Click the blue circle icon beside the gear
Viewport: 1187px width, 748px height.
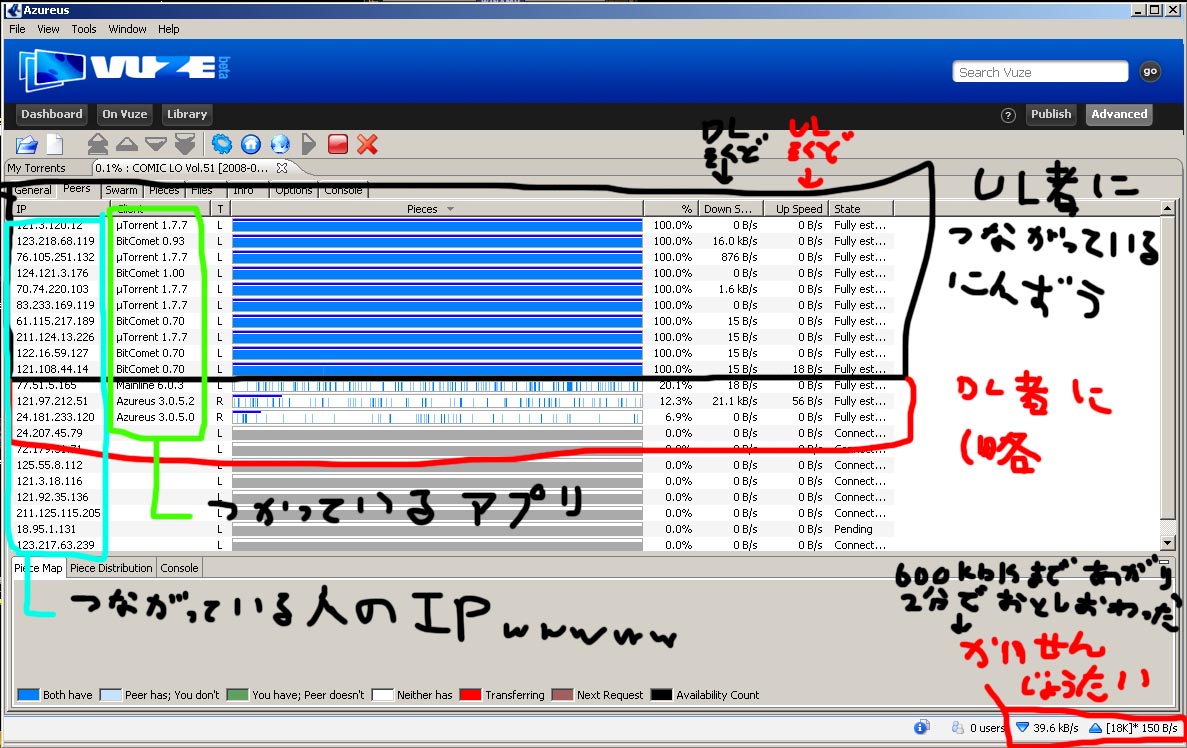point(251,144)
